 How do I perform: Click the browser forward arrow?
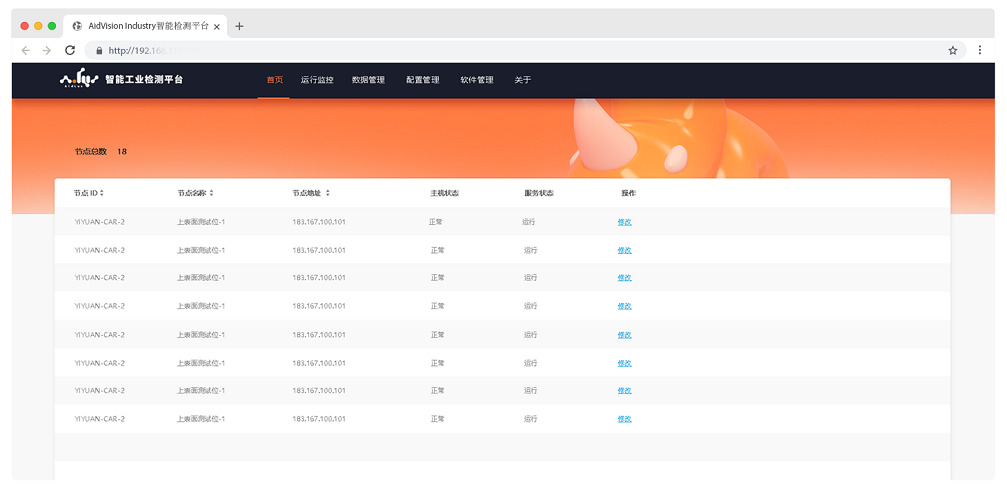(x=47, y=50)
